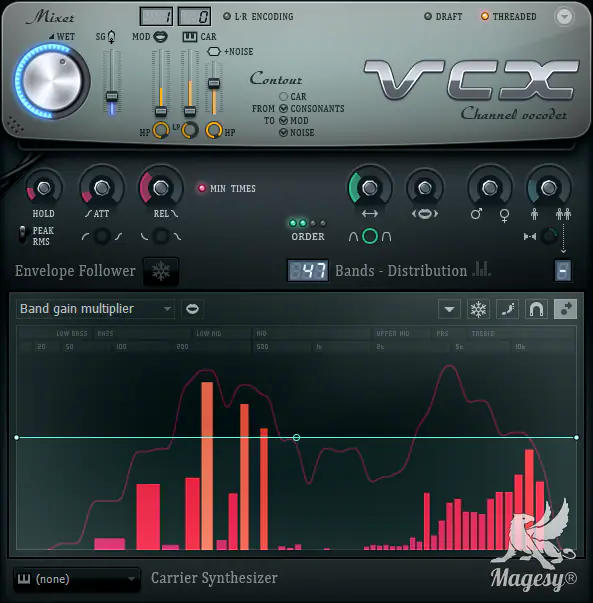Viewport: 593px width, 603px height.
Task: Click the HP filter knob under MOD fader
Action: click(x=161, y=130)
